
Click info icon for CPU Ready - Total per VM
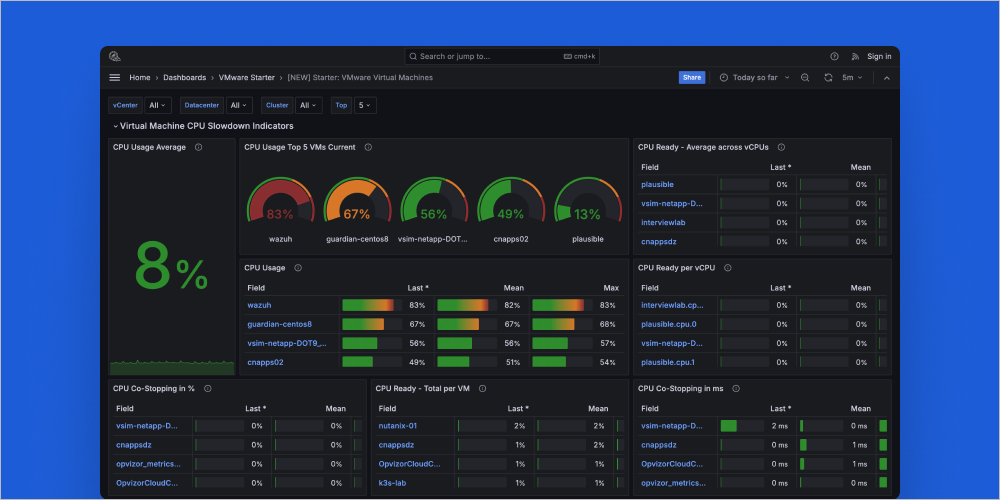point(483,388)
